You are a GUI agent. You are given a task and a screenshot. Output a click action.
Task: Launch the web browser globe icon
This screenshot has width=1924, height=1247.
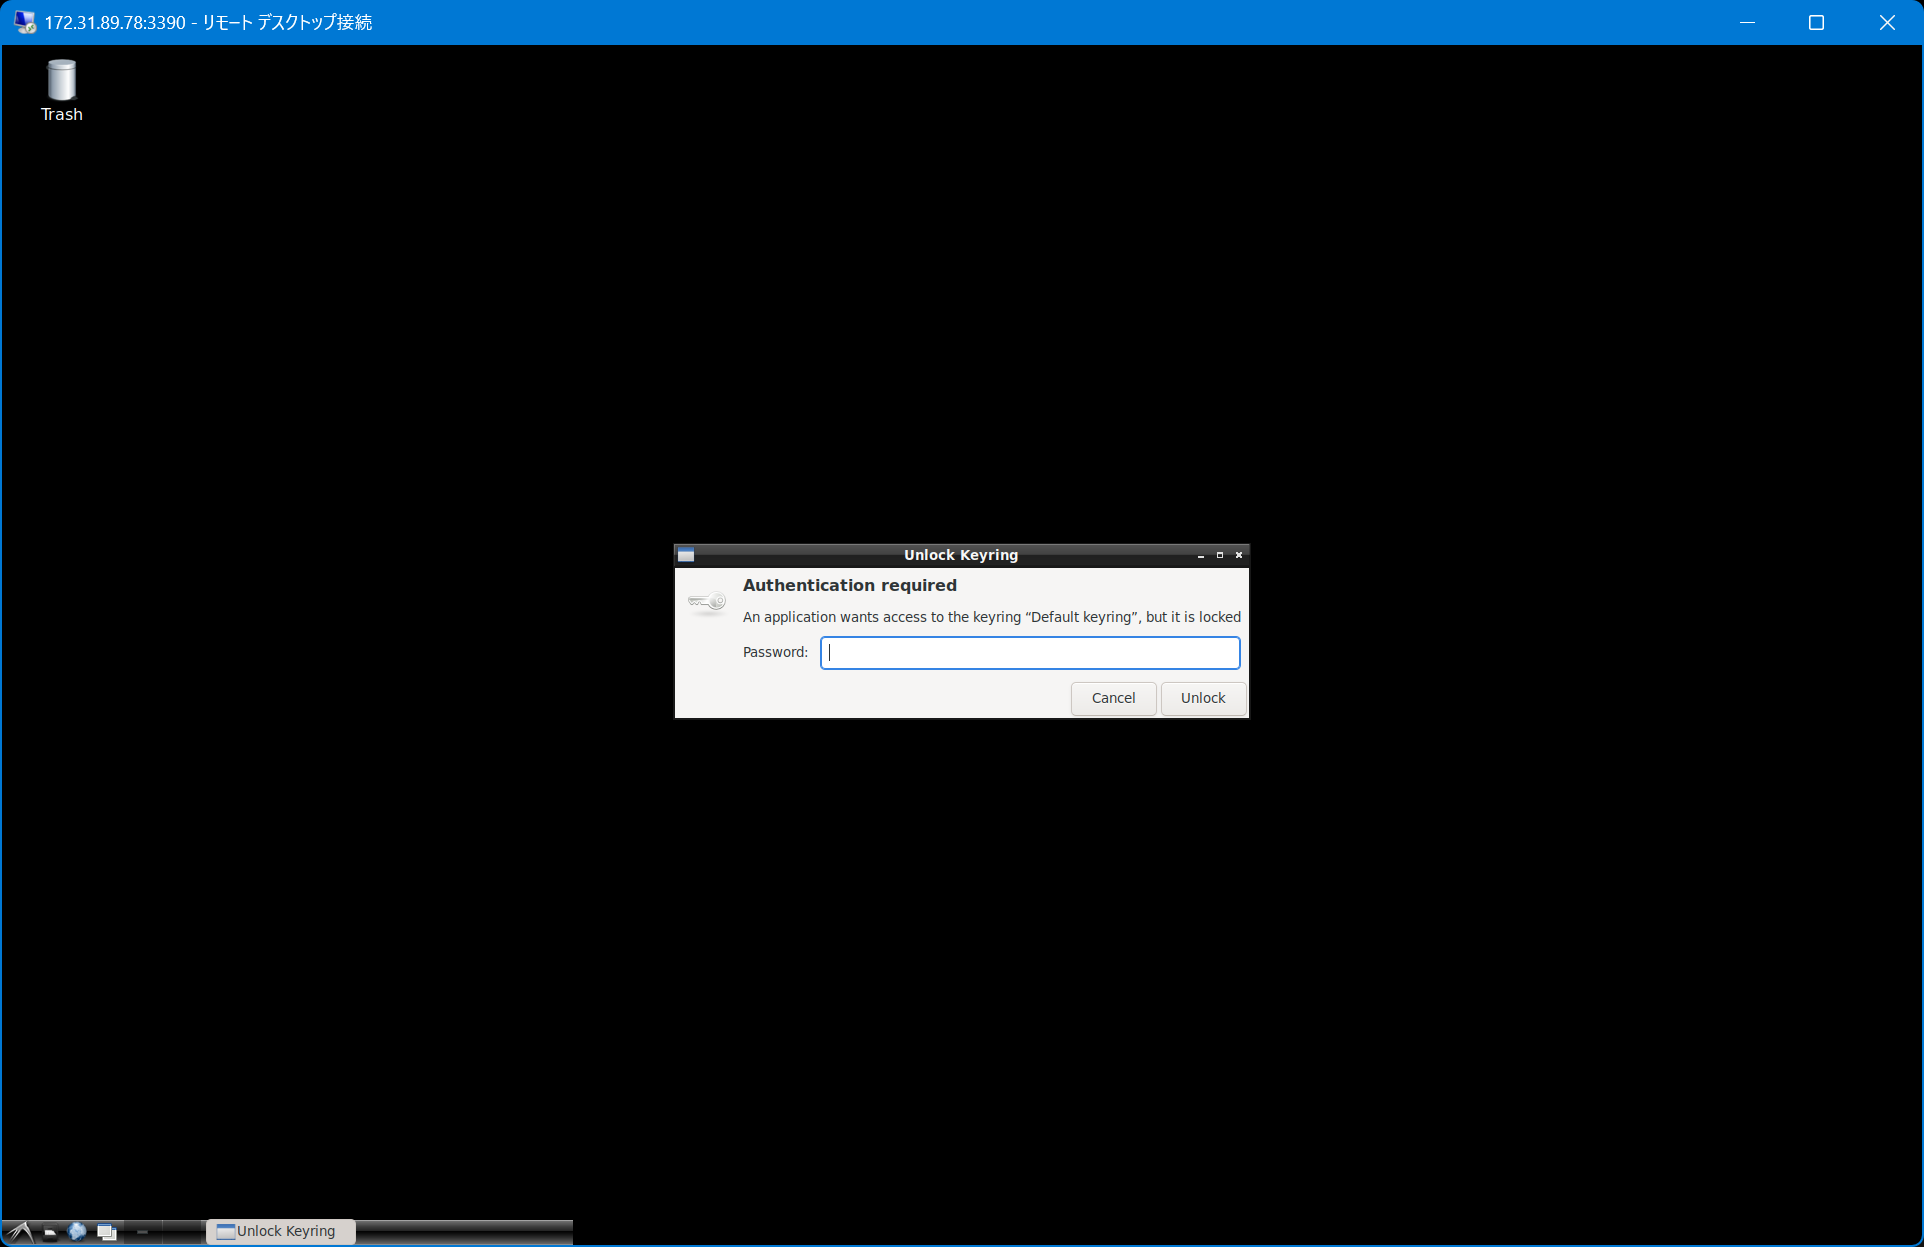click(77, 1232)
